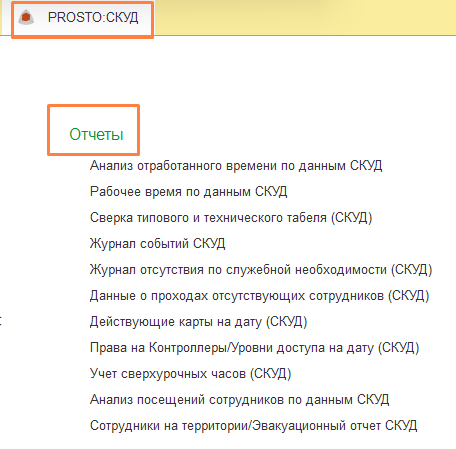This screenshot has height=449, width=456.
Task: Open Анализ отработанного времени по данным СКУД
Action: pyautogui.click(x=236, y=166)
